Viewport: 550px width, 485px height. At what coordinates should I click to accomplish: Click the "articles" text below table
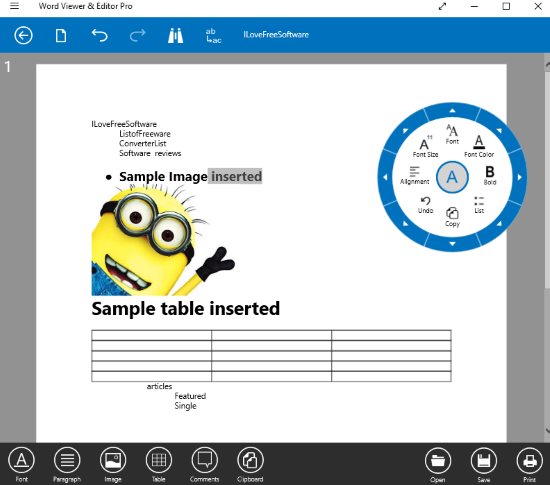[x=159, y=386]
